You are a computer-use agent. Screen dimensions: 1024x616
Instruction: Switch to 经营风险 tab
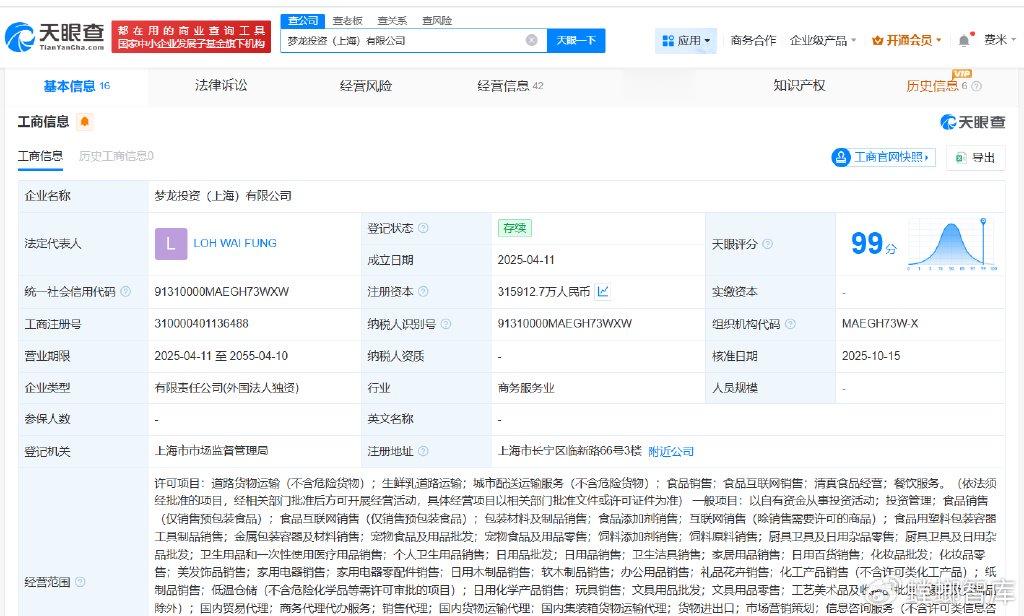[x=366, y=86]
